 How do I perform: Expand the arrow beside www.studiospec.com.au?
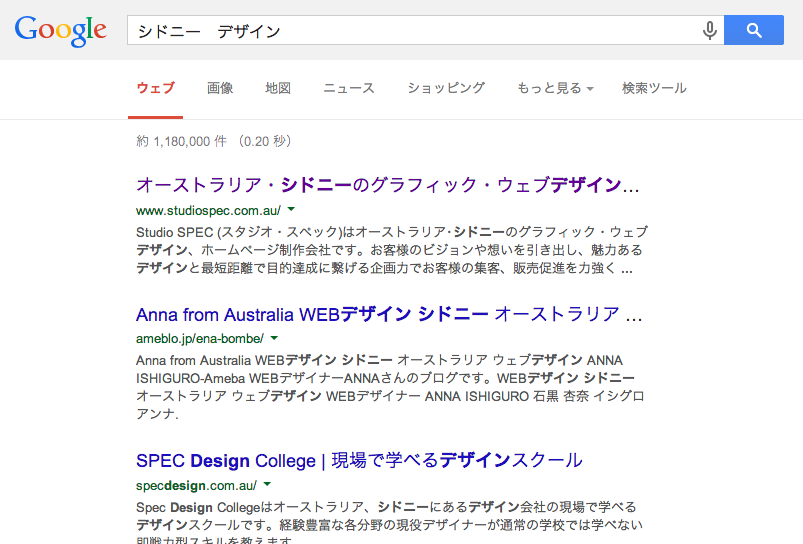291,210
